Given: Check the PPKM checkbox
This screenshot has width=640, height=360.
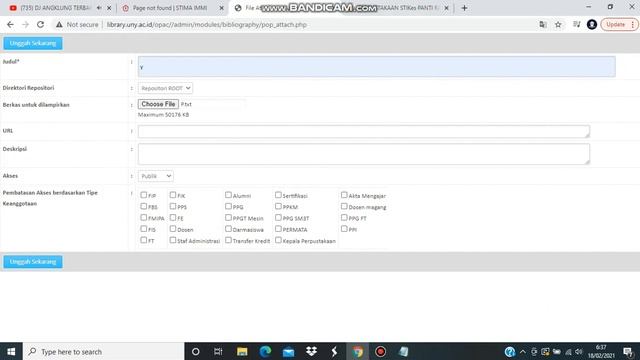Looking at the screenshot, I should click(x=278, y=207).
